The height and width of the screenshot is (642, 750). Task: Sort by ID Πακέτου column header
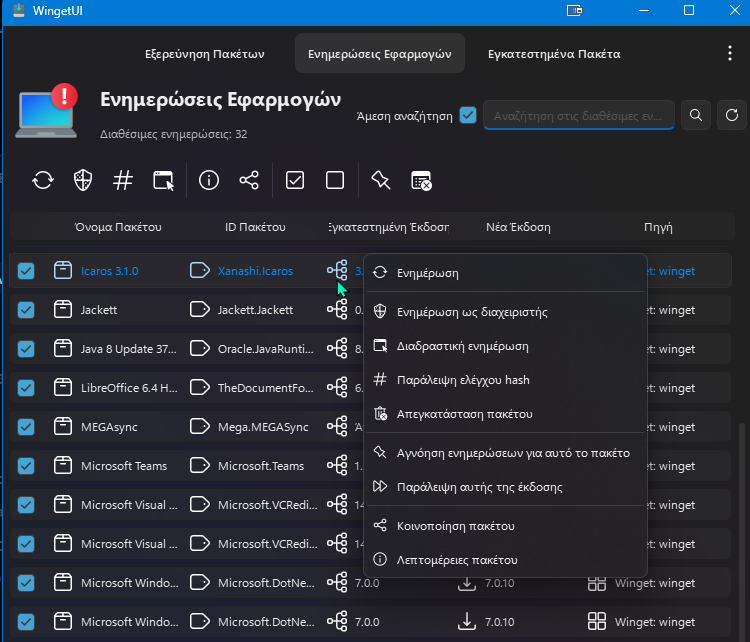(x=255, y=227)
